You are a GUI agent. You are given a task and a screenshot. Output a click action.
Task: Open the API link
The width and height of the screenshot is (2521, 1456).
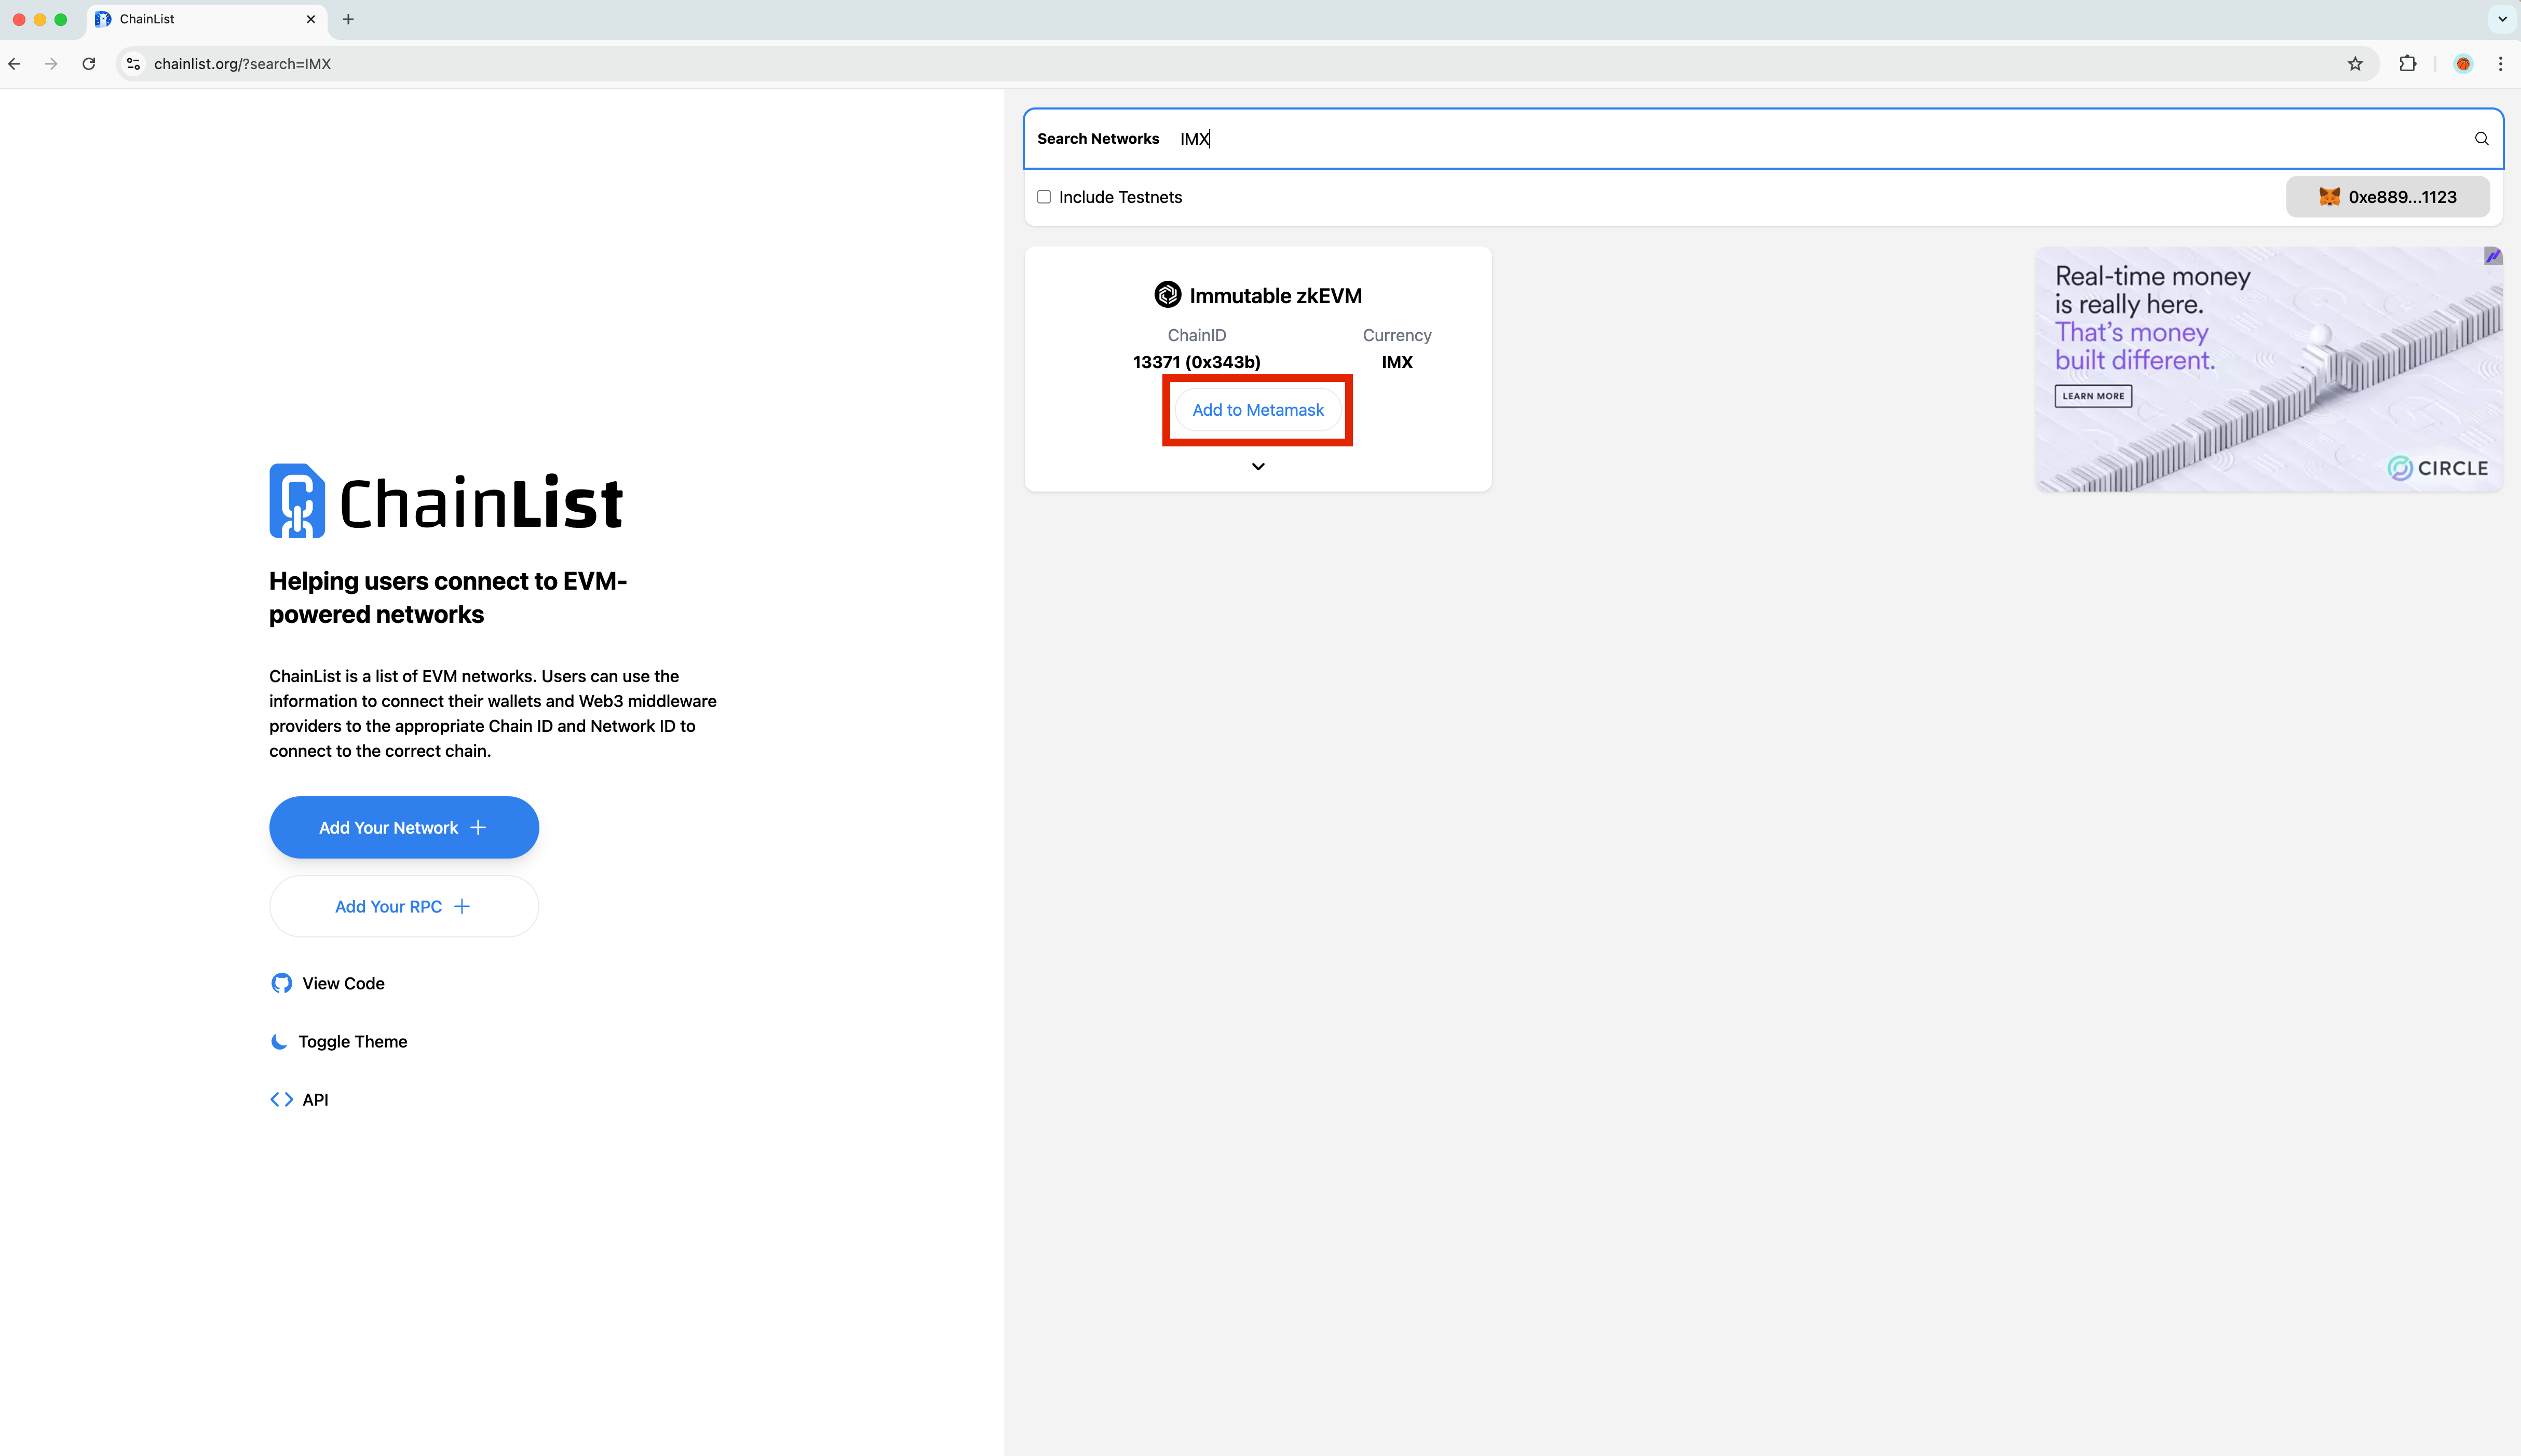coord(299,1099)
